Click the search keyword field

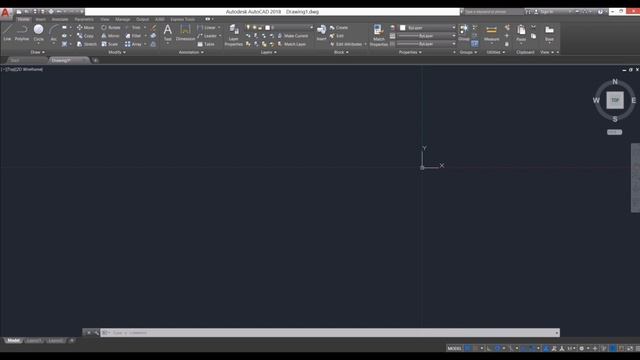click(x=493, y=12)
